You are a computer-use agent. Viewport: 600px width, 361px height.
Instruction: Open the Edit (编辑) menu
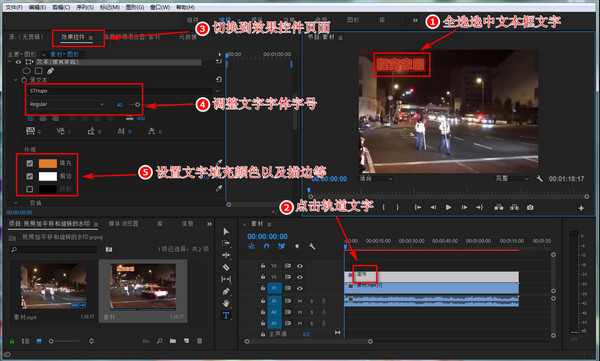coord(38,7)
